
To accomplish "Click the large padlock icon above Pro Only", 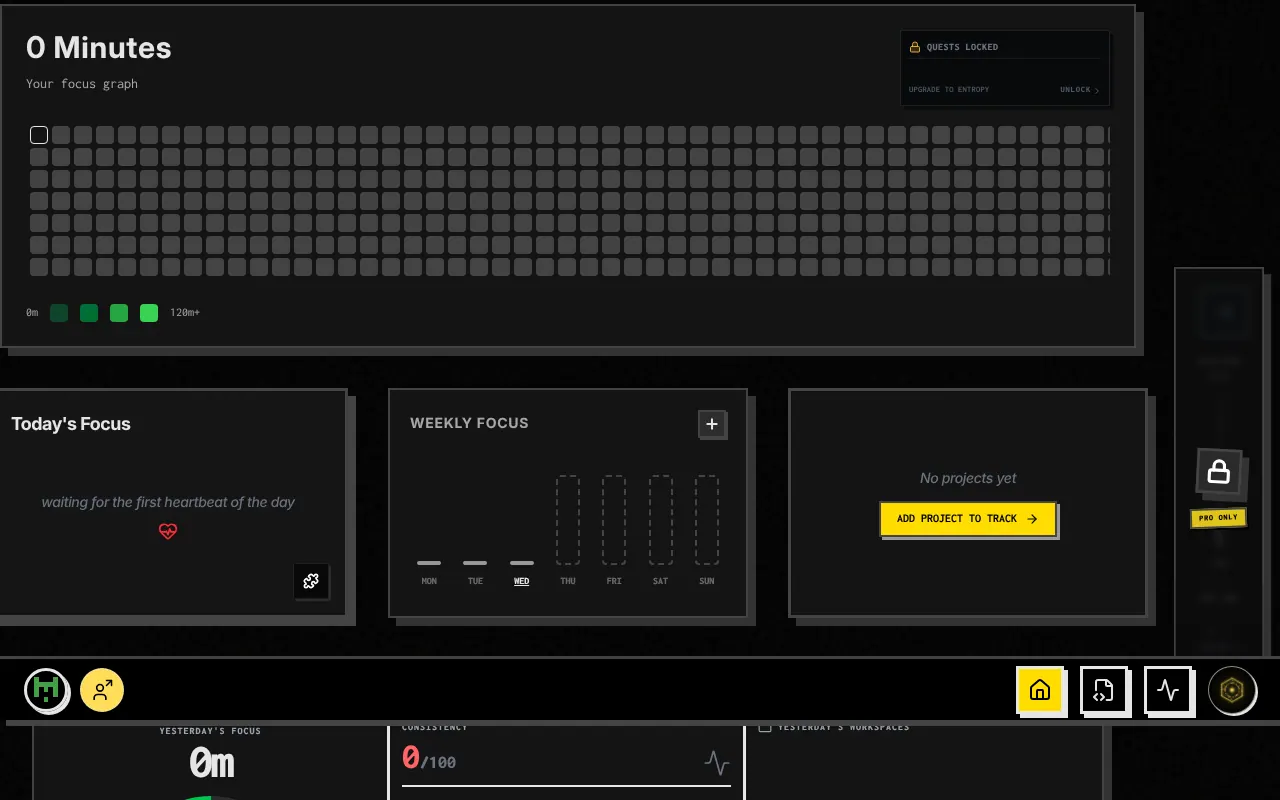I will 1218,471.
